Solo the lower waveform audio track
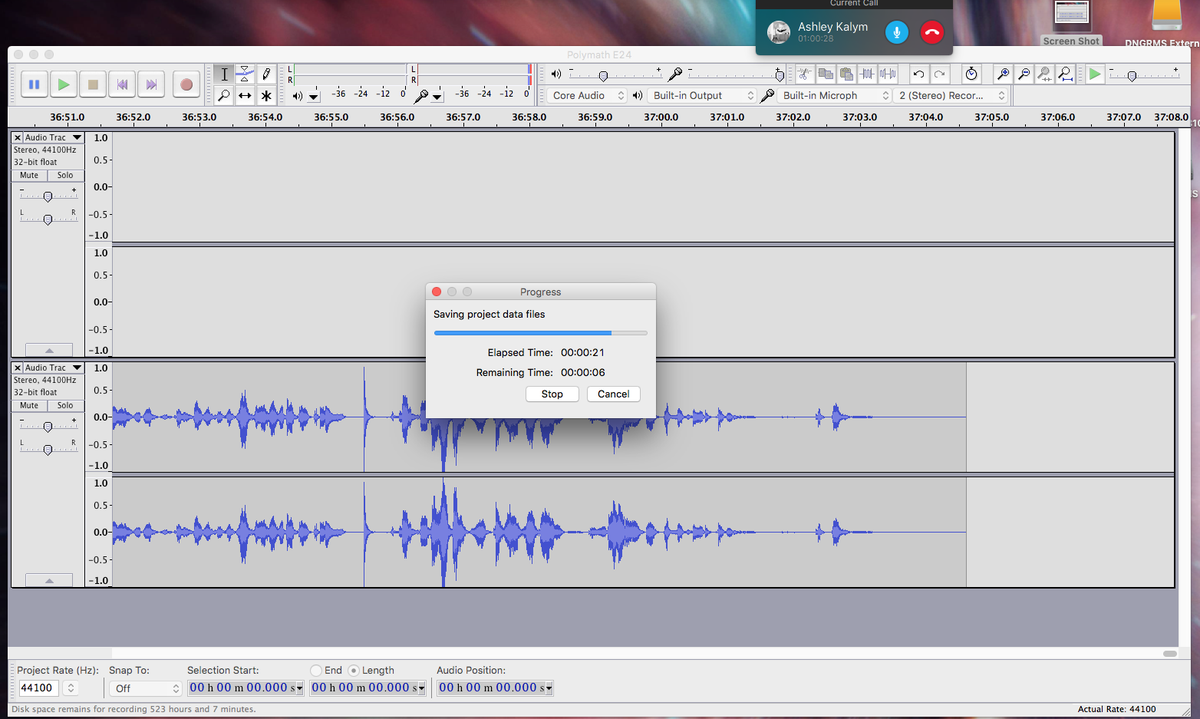Screen dimensions: 1200x719 point(65,405)
